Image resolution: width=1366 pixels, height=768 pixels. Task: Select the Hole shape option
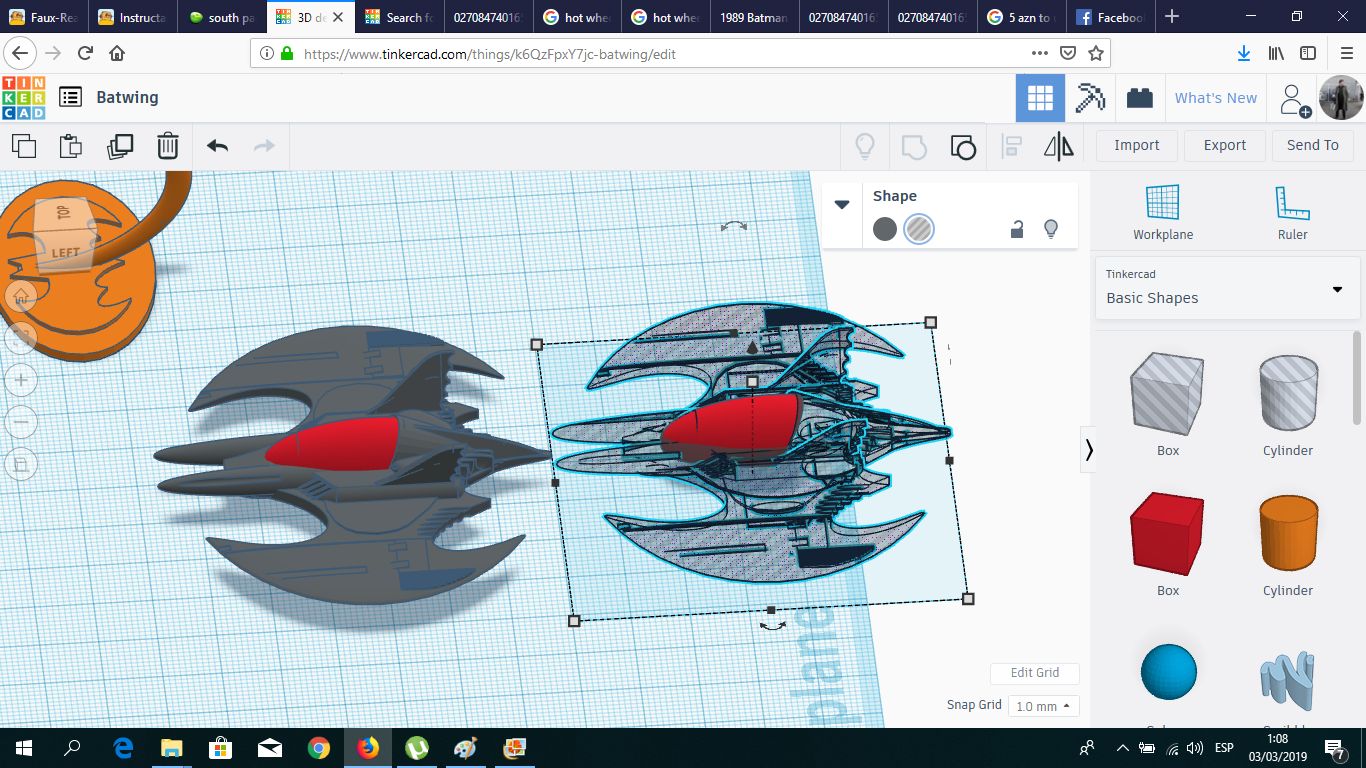coord(918,229)
